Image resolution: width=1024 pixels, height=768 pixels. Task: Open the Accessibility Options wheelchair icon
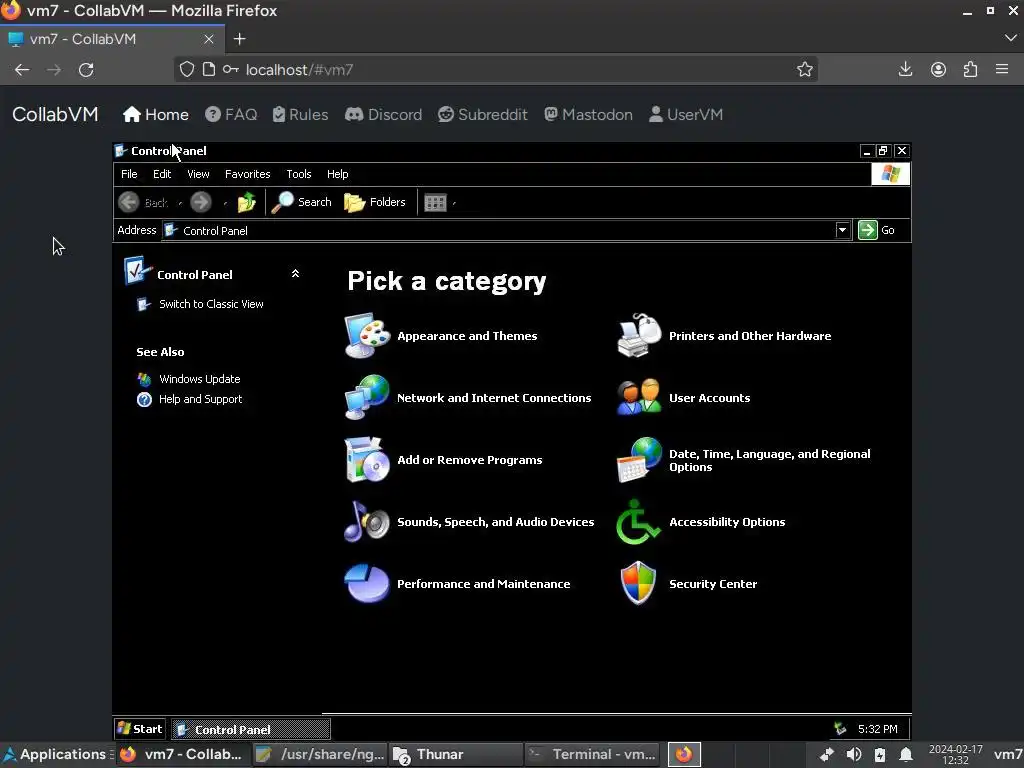click(x=638, y=521)
